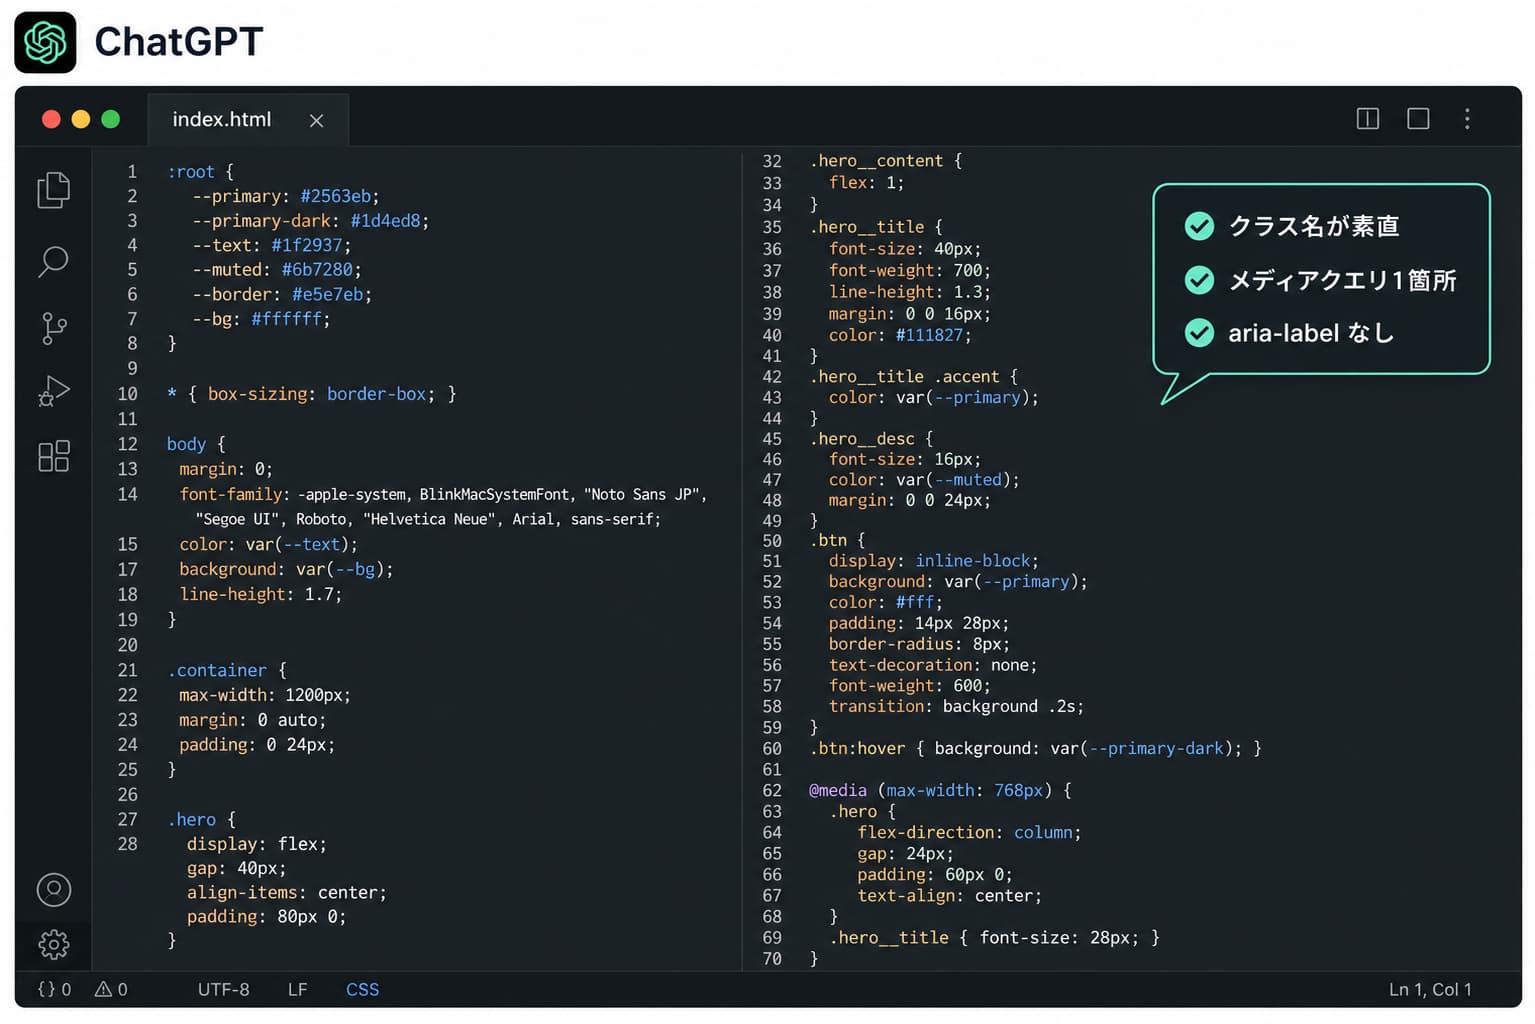Place cursor on the ":root {" line
1535x1024 pixels.
click(200, 172)
